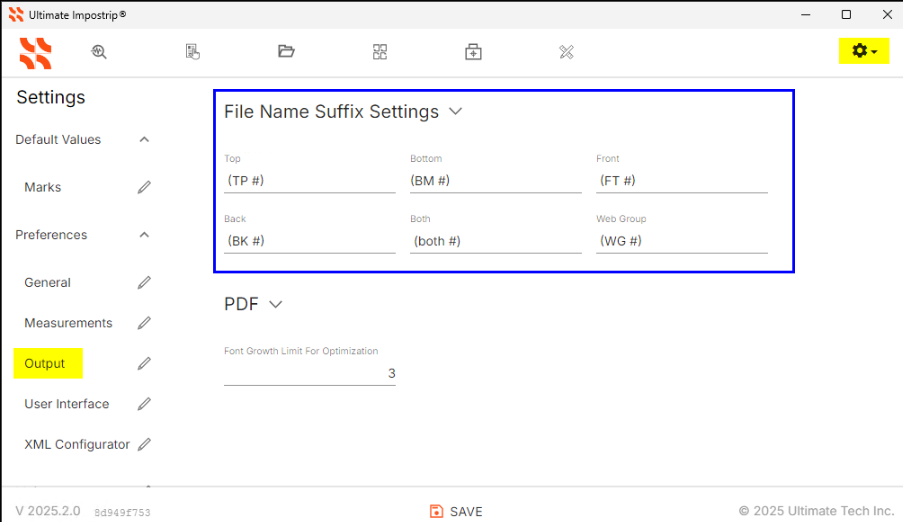Click the four-squares layout toolbar icon

pyautogui.click(x=380, y=52)
